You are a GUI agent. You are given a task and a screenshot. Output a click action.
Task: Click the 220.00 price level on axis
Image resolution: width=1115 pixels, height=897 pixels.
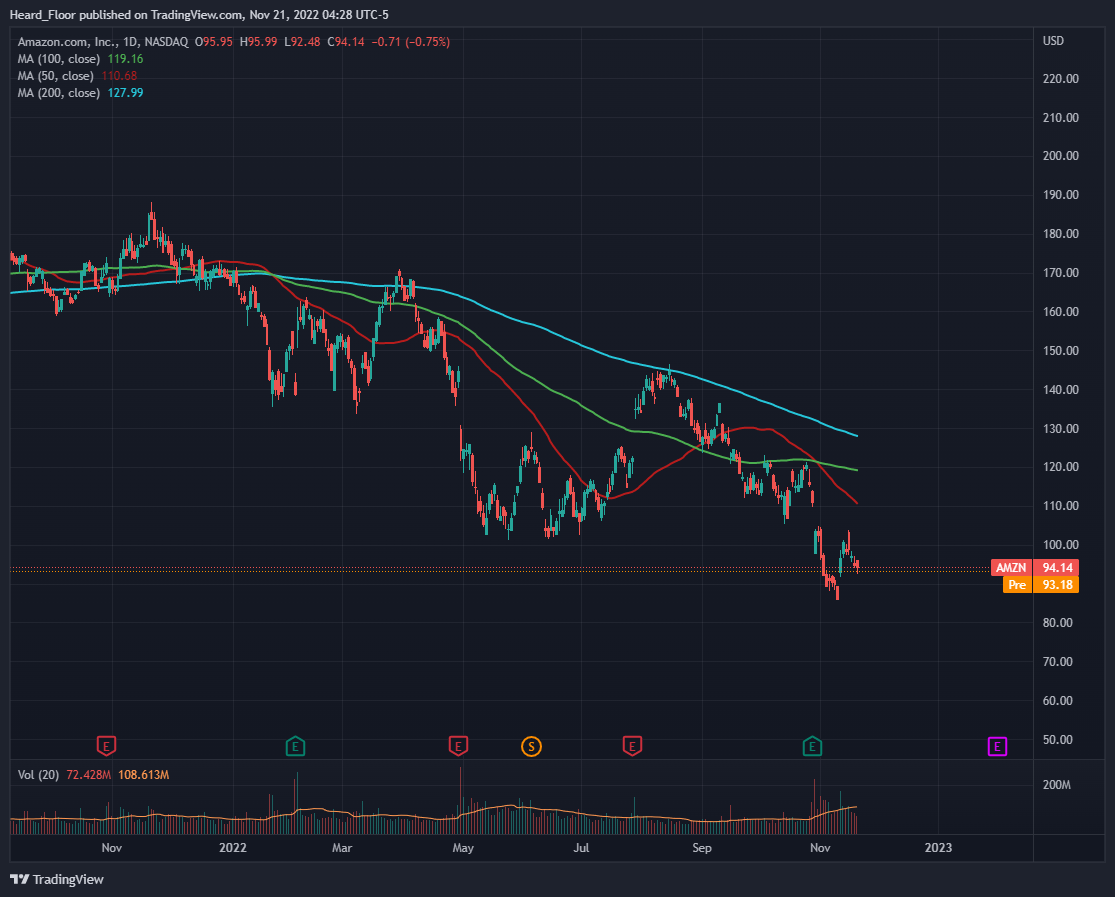[x=1060, y=79]
